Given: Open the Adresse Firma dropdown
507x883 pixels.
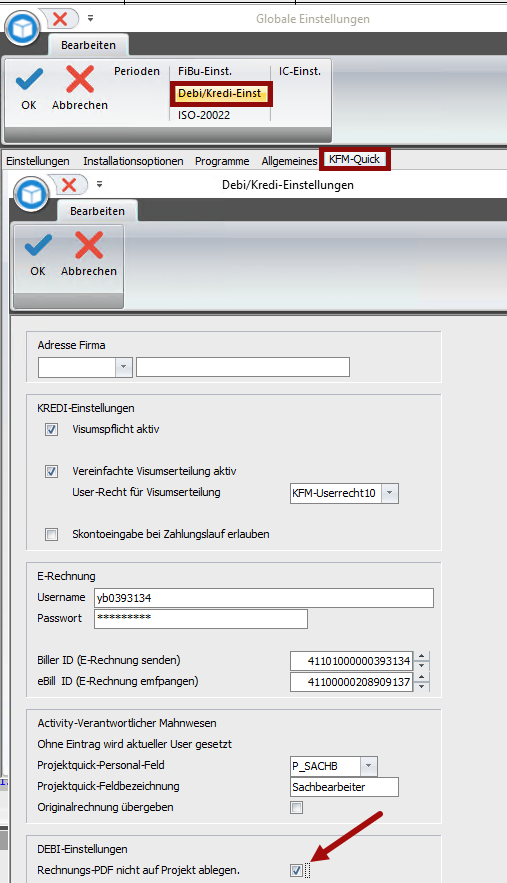Looking at the screenshot, I should [x=124, y=367].
